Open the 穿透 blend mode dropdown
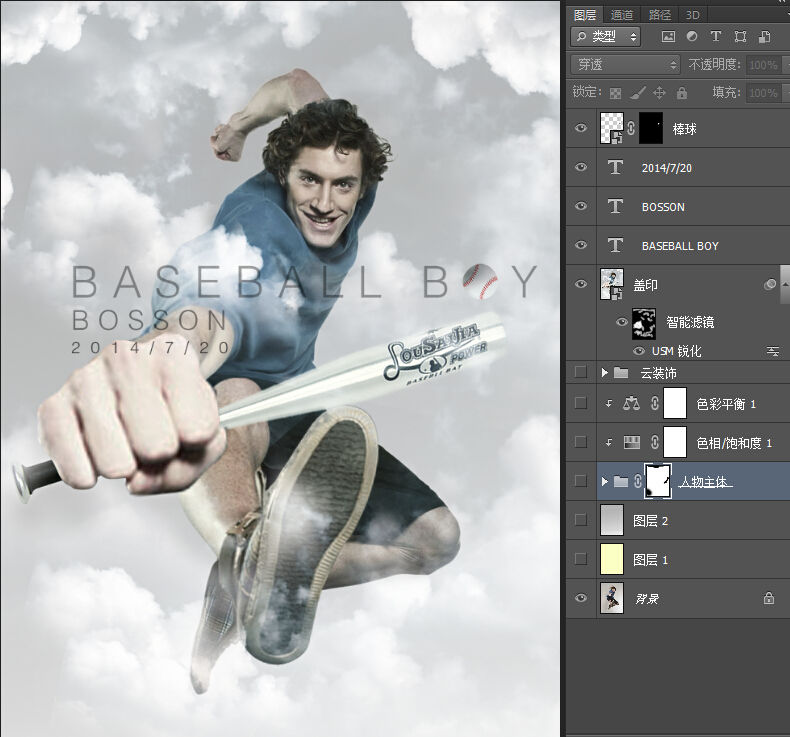Image resolution: width=790 pixels, height=737 pixels. [625, 64]
